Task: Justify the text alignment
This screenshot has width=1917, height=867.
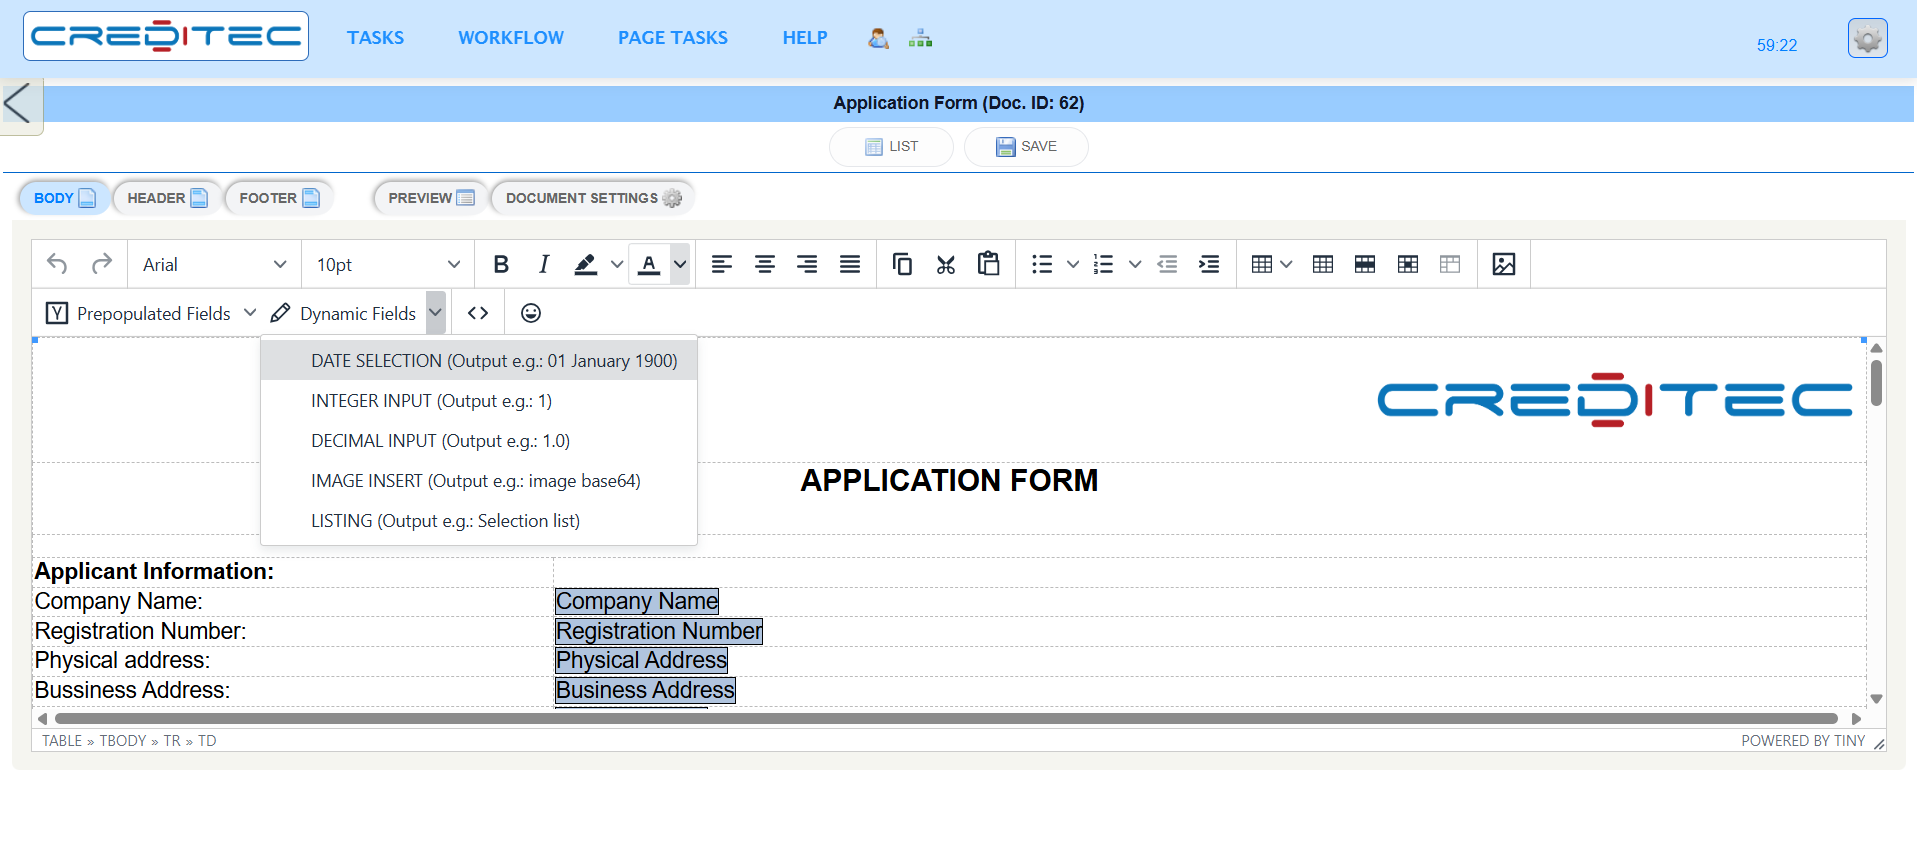Action: point(850,264)
